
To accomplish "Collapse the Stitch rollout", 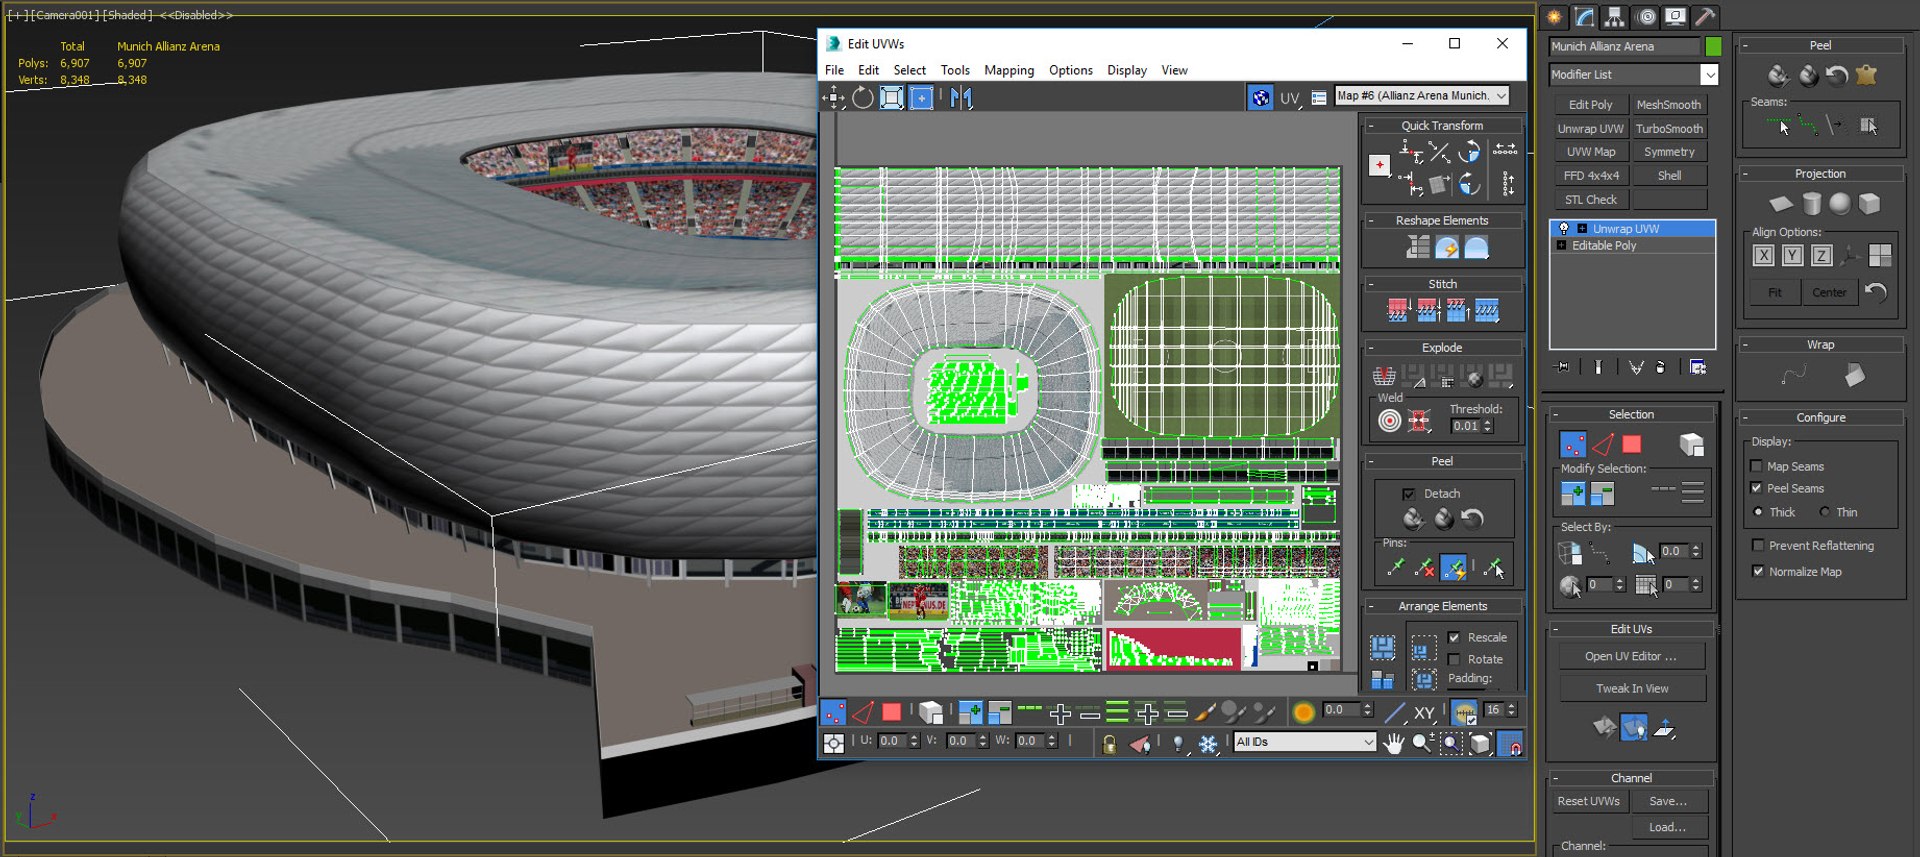I will (1442, 284).
